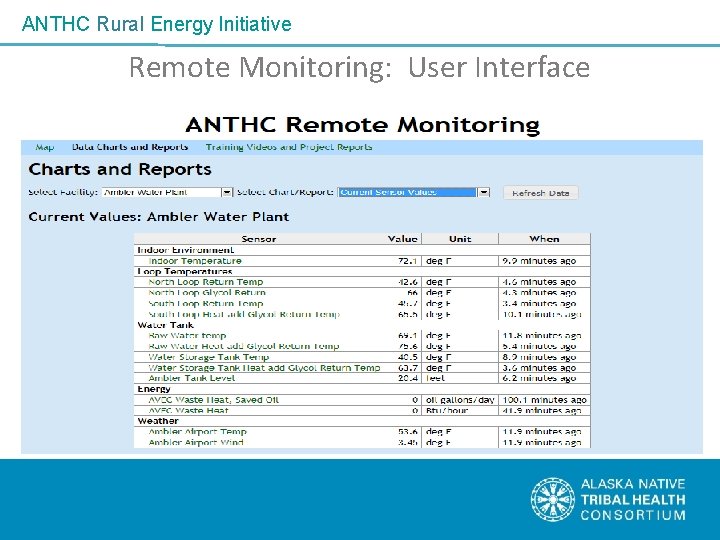Open the Ambler Airport Temp sensor link
Image resolution: width=720 pixels, height=540 pixels.
197,432
